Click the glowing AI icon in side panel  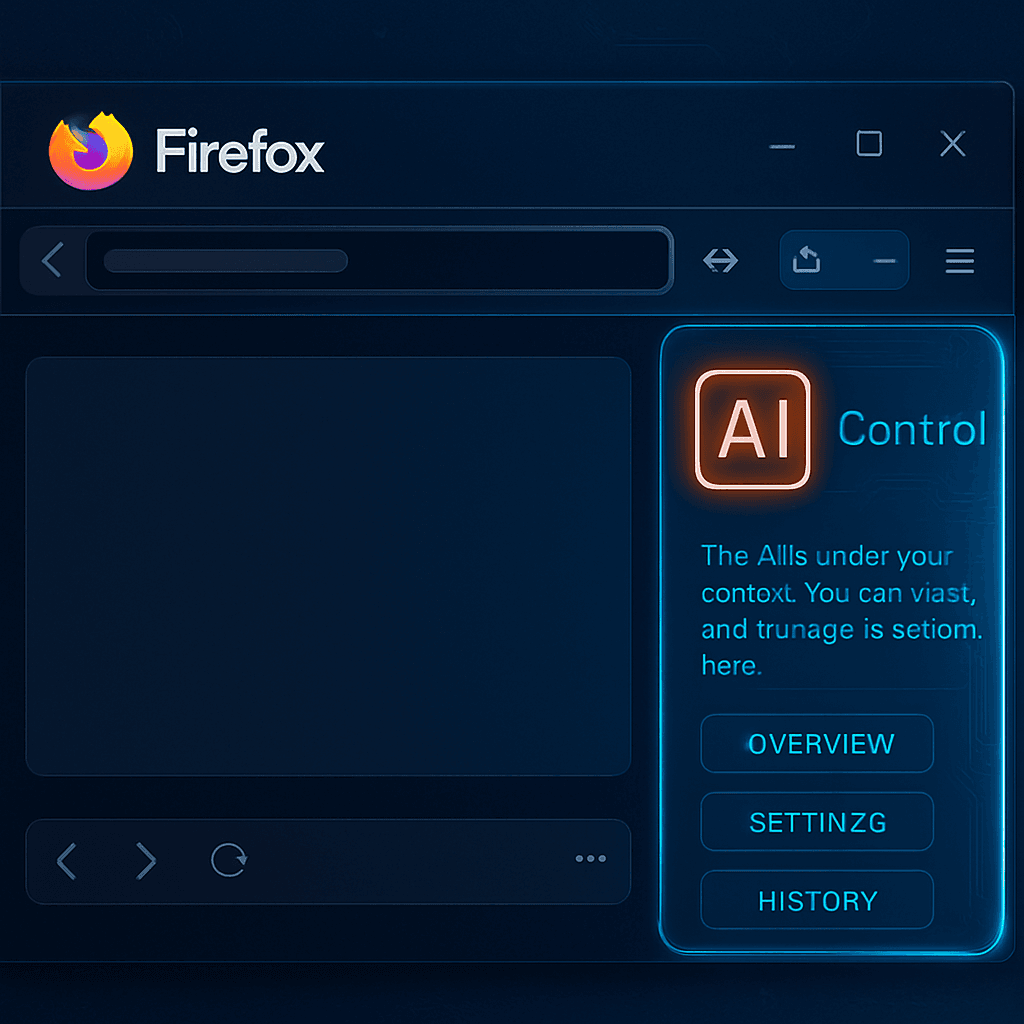coord(752,429)
